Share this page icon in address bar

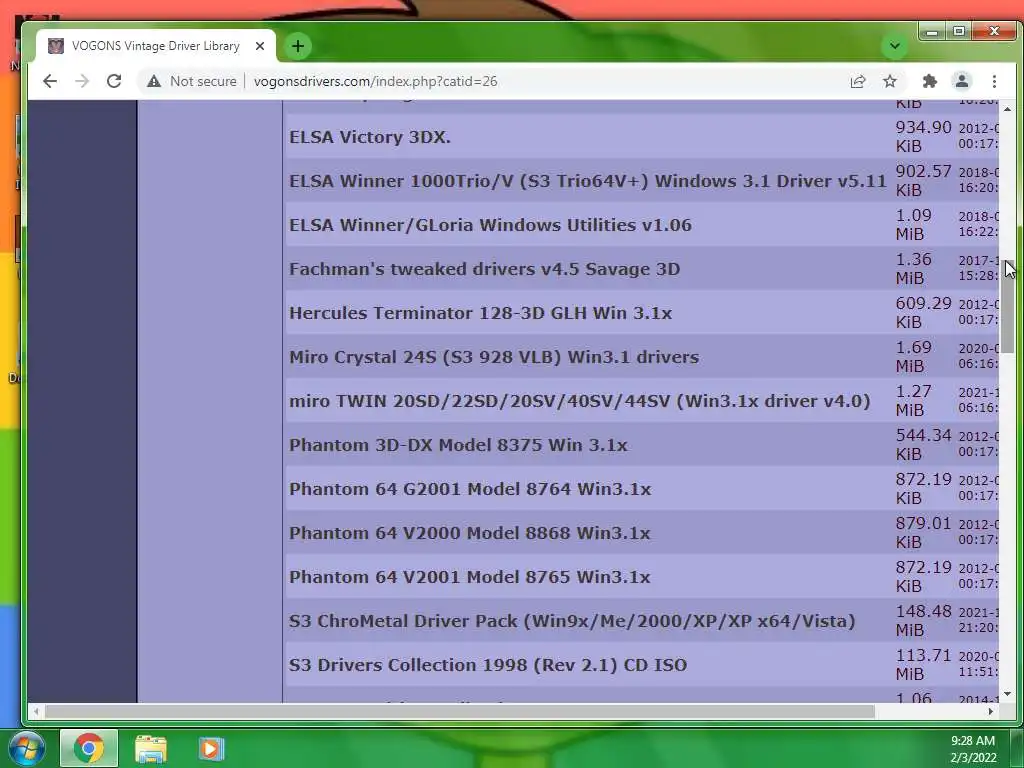(x=857, y=81)
